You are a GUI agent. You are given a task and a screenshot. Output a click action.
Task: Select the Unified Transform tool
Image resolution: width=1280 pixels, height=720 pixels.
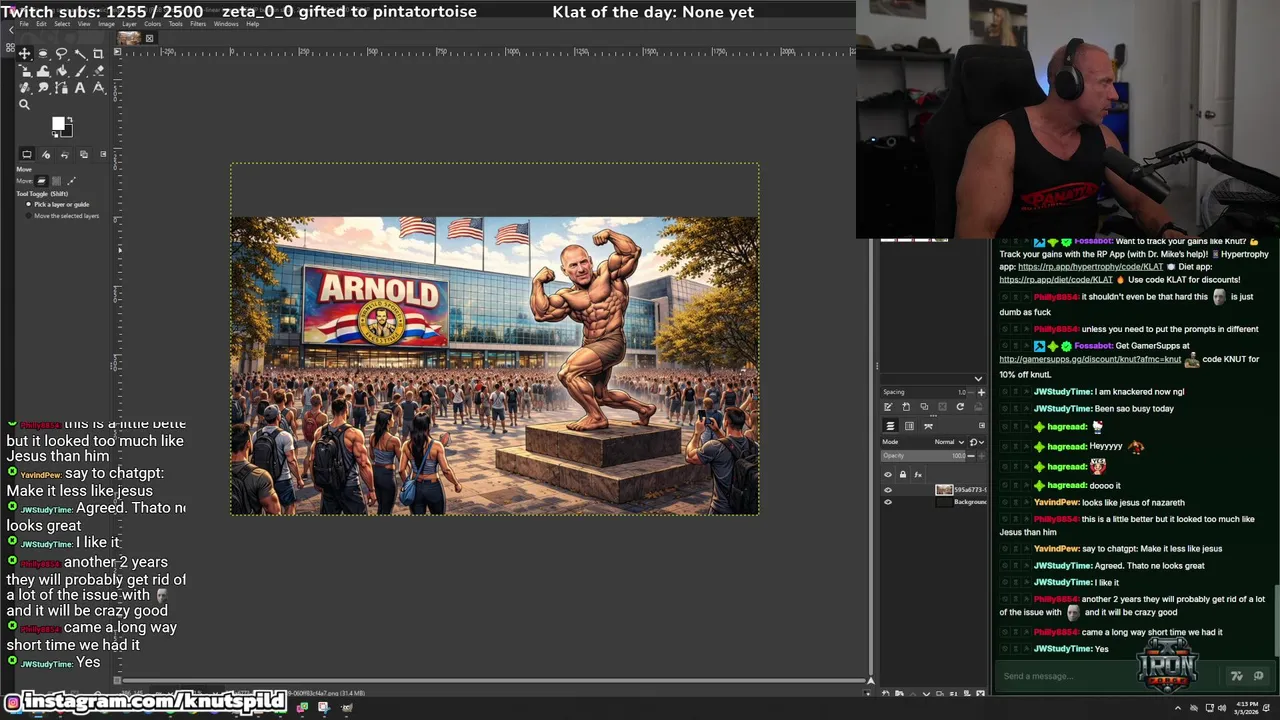[x=24, y=71]
